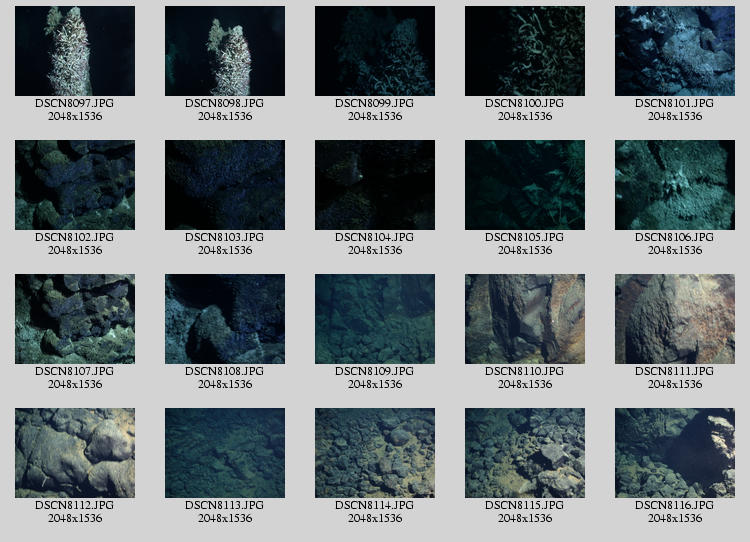This screenshot has width=750, height=542.
Task: Open the DSCN8116.JPG thumbnail image
Action: (675, 453)
